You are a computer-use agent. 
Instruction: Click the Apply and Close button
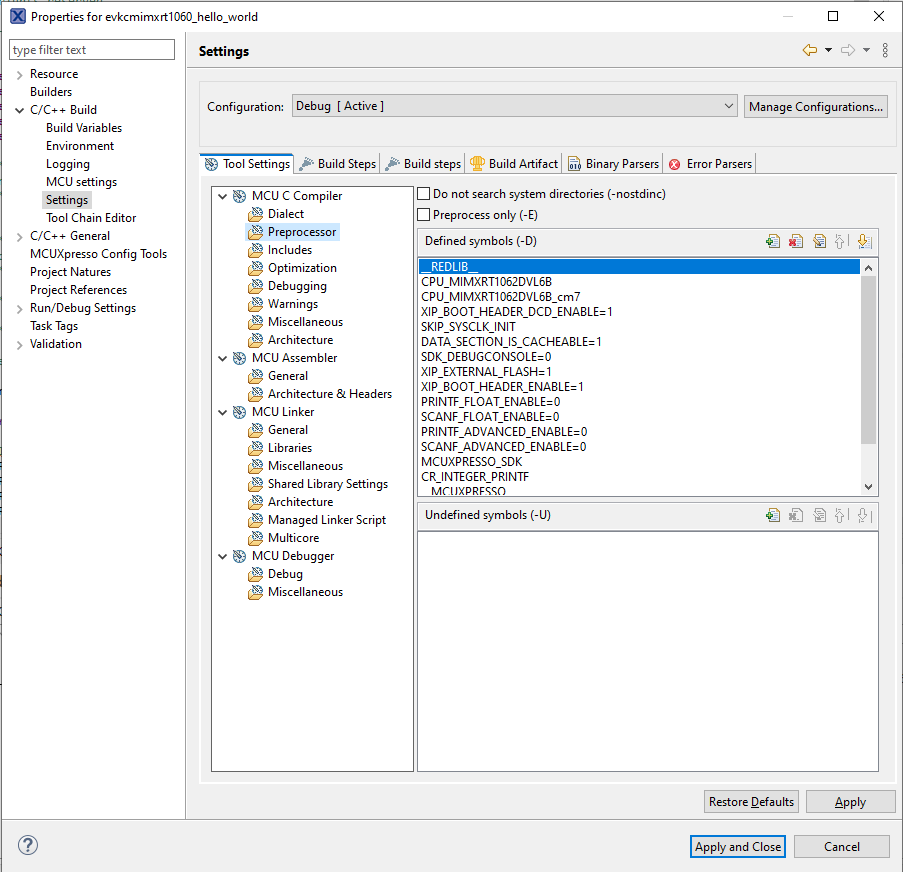(x=738, y=846)
